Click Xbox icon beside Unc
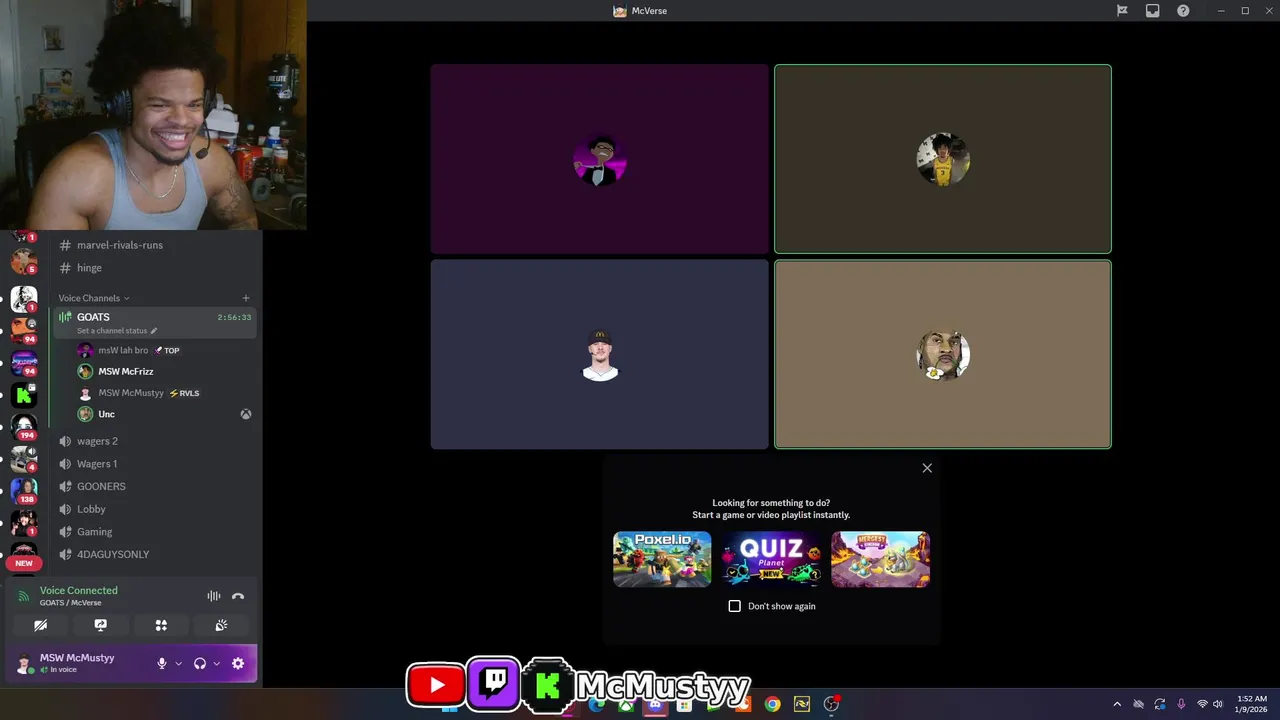The width and height of the screenshot is (1280, 720). click(x=245, y=414)
